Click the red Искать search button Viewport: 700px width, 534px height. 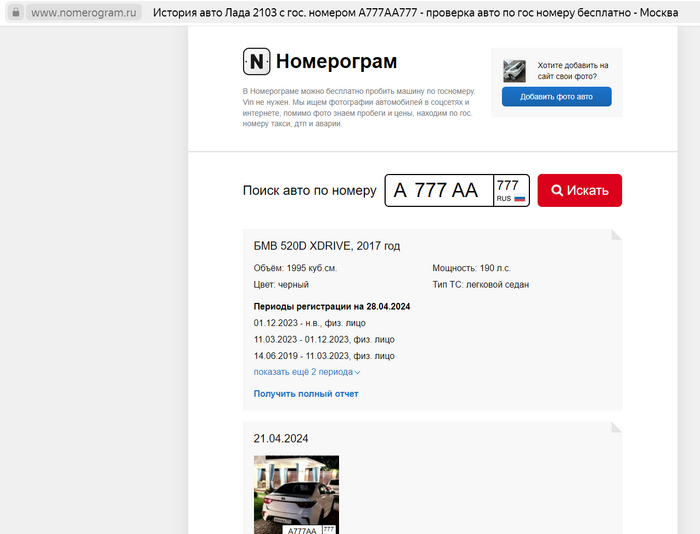click(x=579, y=191)
